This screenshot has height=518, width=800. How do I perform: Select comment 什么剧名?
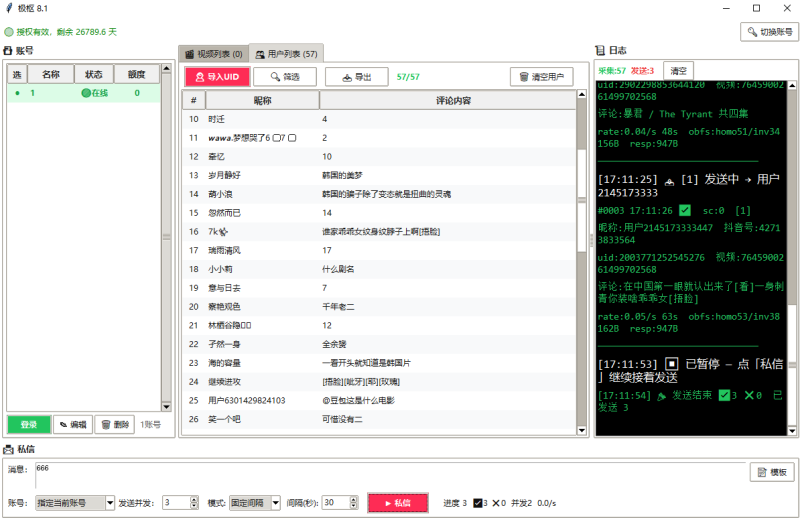point(338,269)
